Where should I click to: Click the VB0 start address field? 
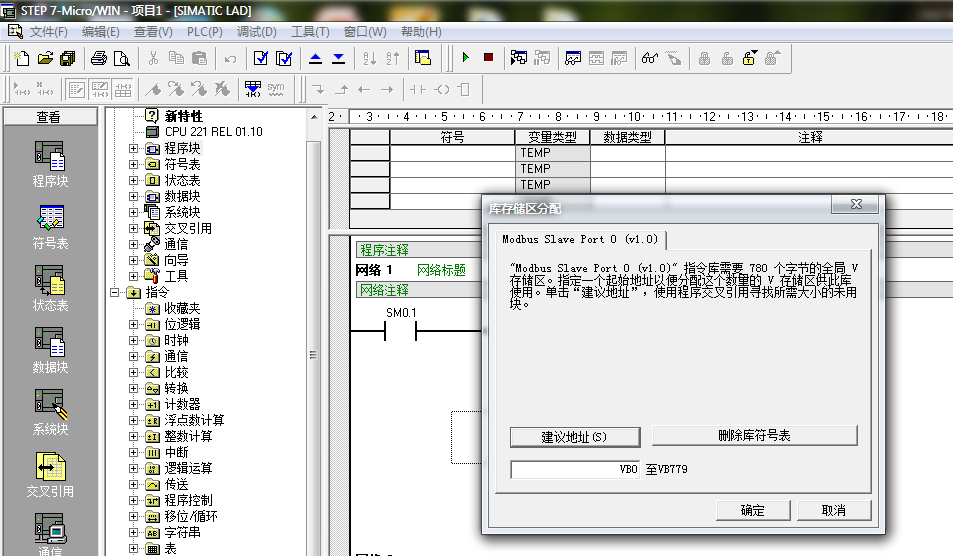[x=575, y=469]
